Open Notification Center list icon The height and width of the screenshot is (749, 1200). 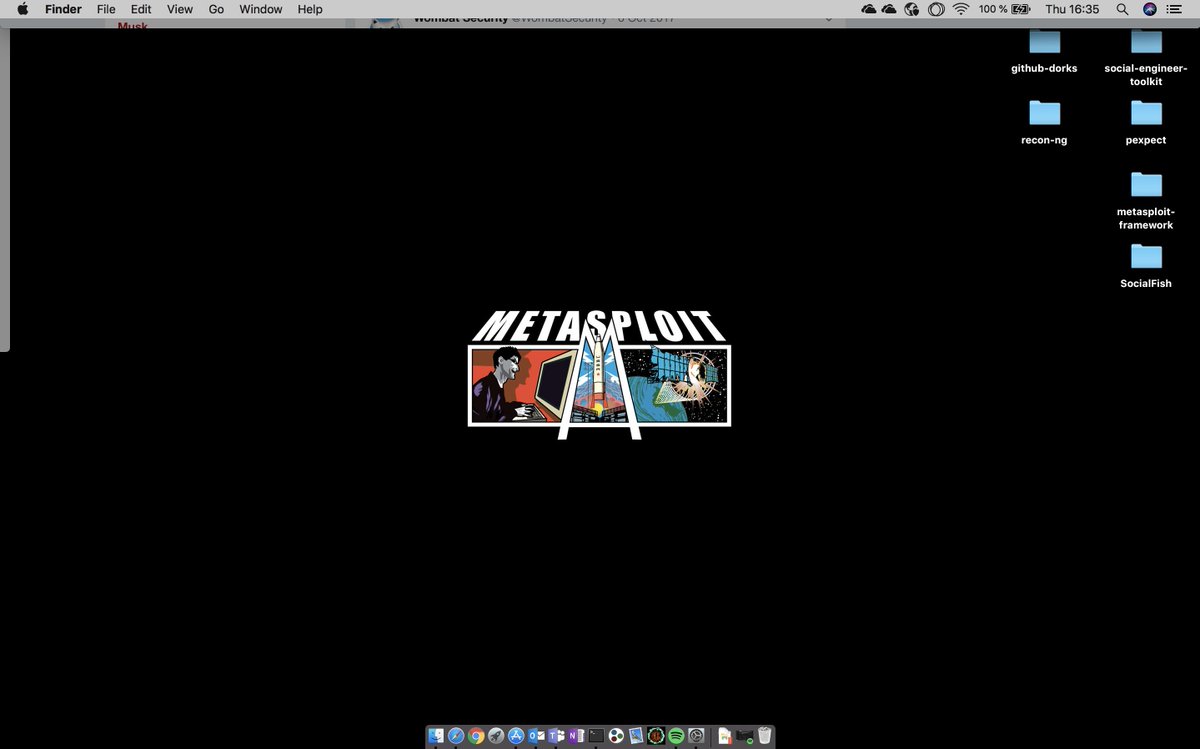click(x=1174, y=9)
